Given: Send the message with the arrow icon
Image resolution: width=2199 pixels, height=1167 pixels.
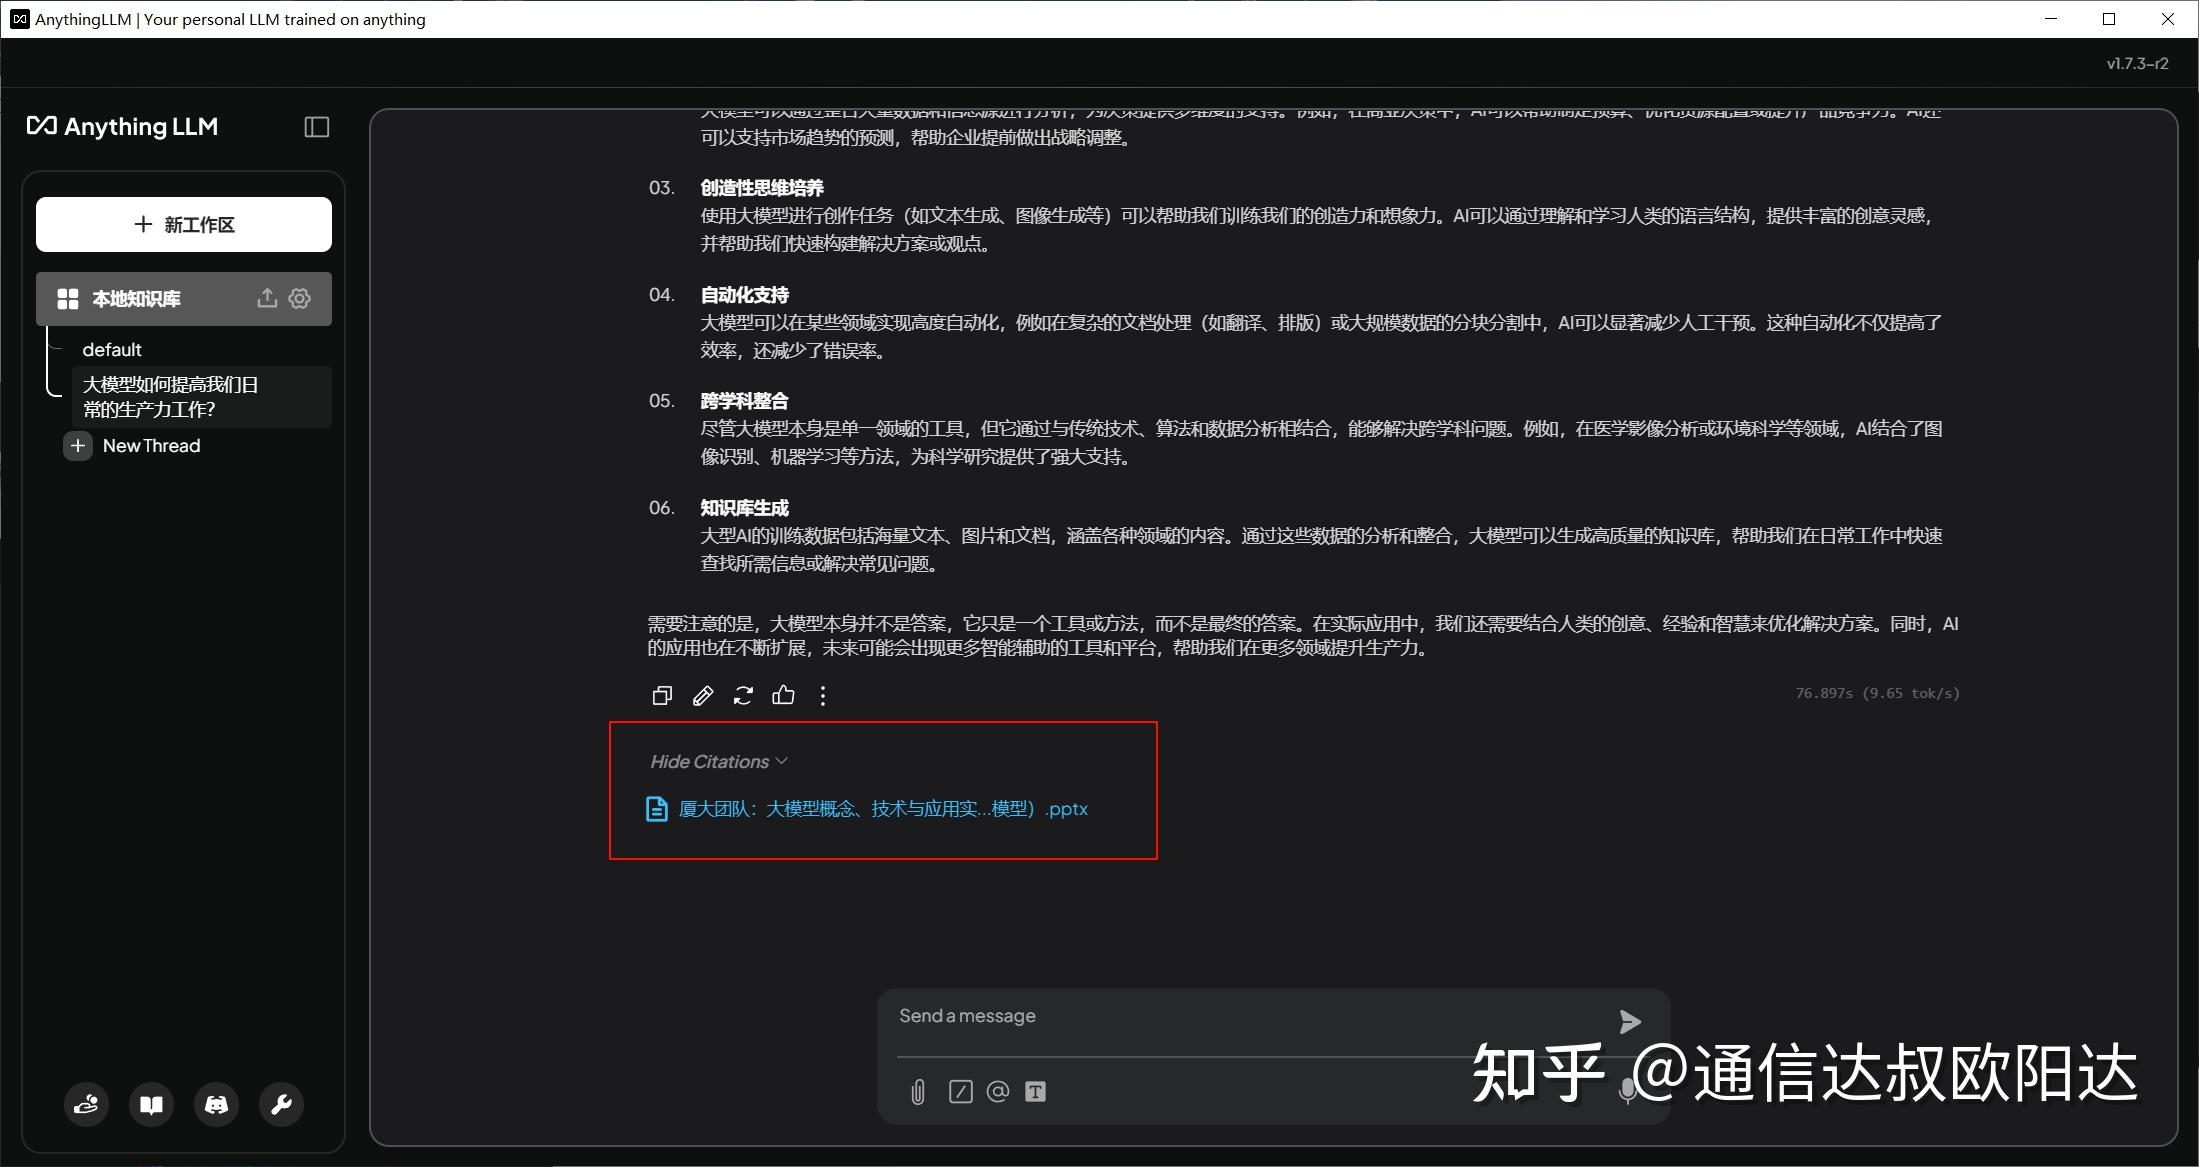Looking at the screenshot, I should click(x=1630, y=1021).
